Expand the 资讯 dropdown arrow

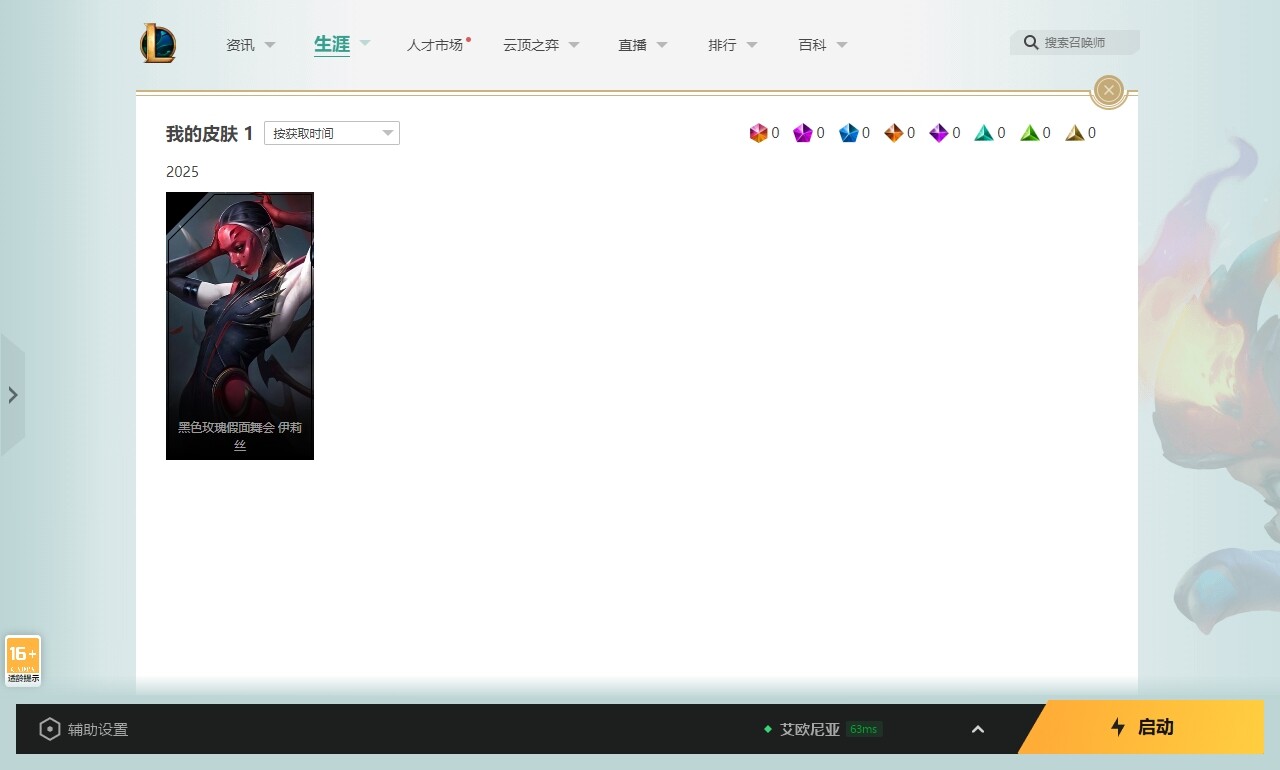[270, 45]
